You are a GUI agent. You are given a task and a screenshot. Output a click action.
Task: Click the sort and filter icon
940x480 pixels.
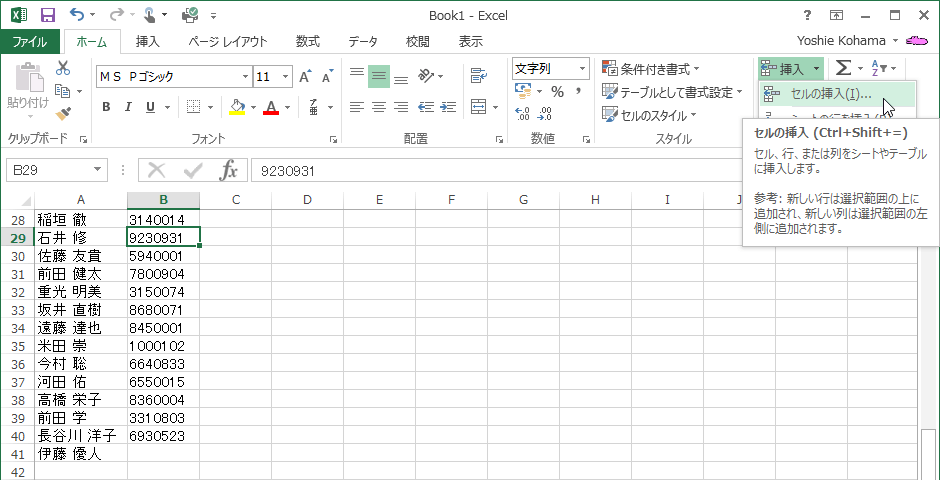879,68
